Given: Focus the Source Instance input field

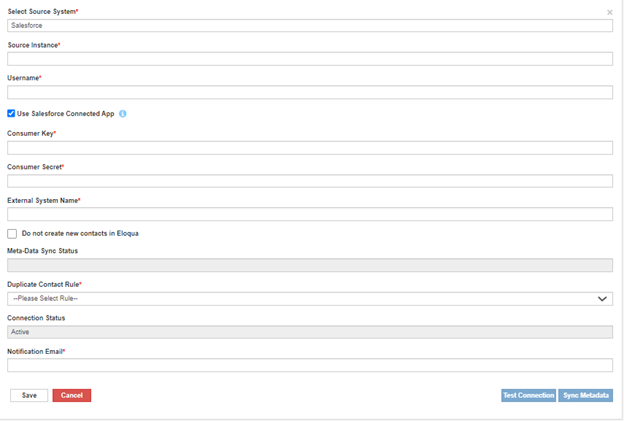Looking at the screenshot, I should (310, 59).
